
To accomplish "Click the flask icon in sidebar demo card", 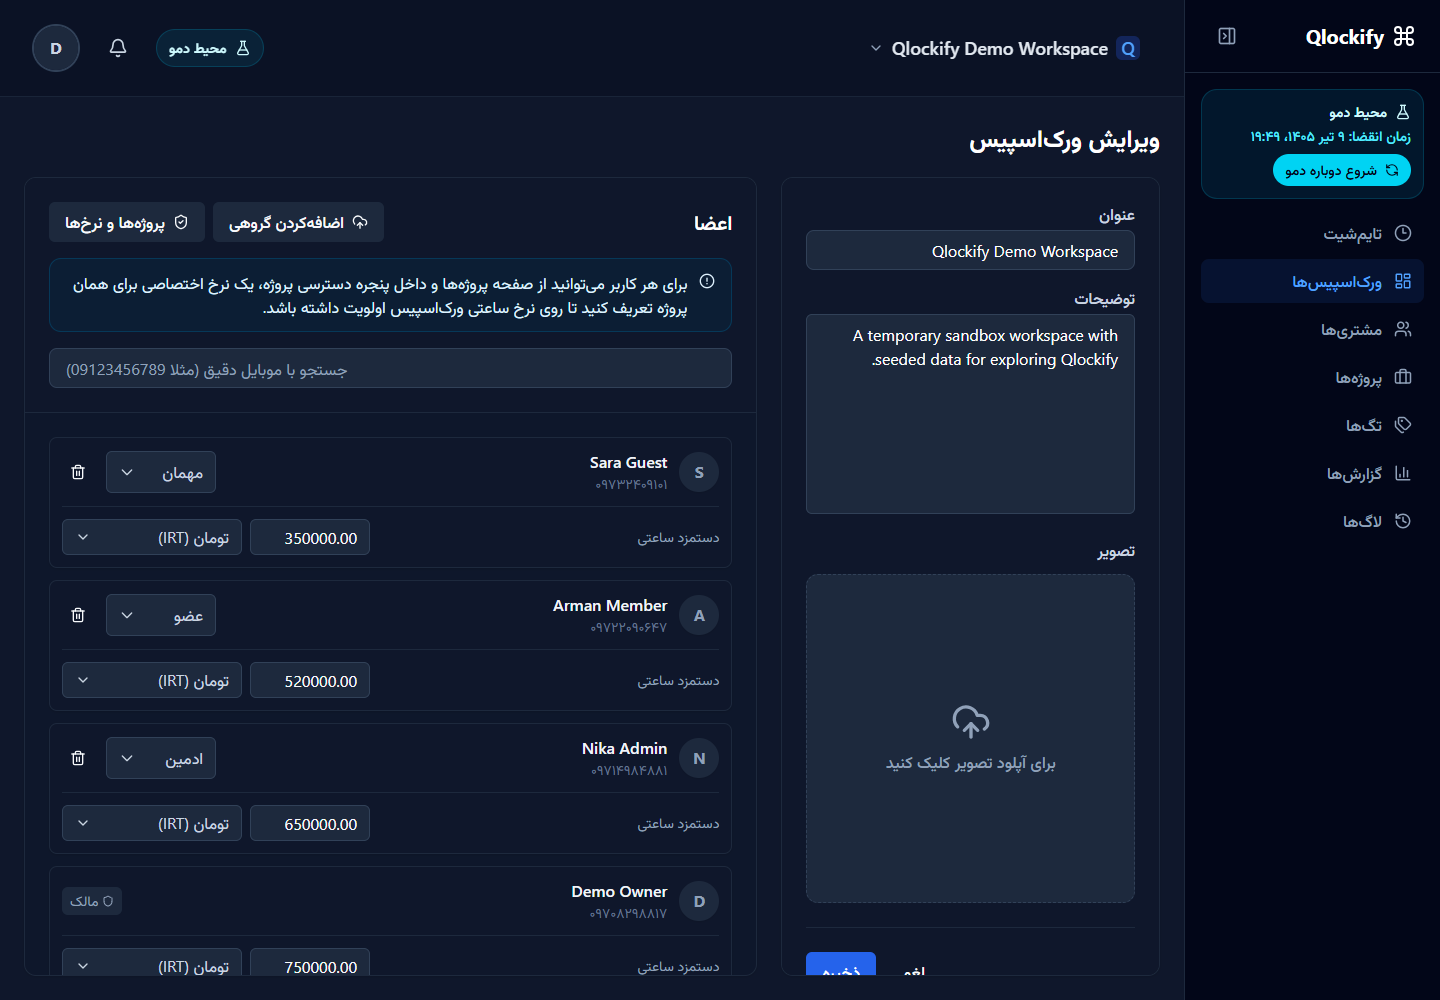I will [x=1403, y=112].
